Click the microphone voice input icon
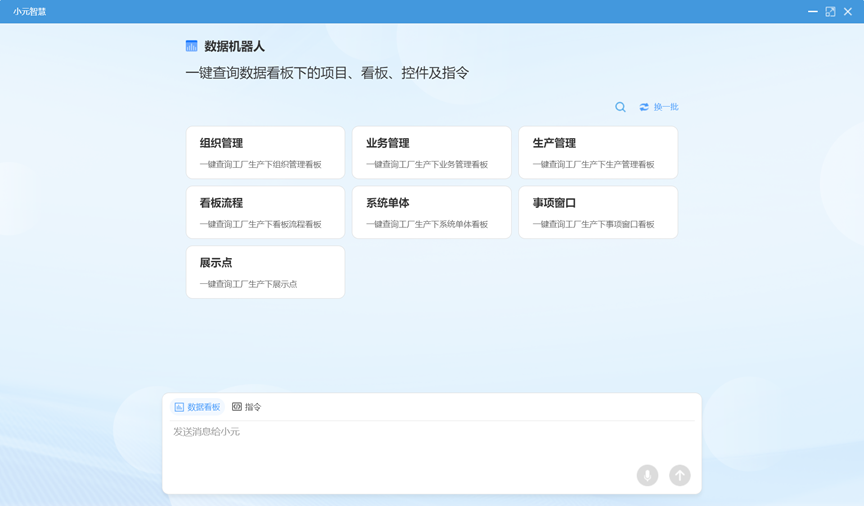 pos(647,475)
